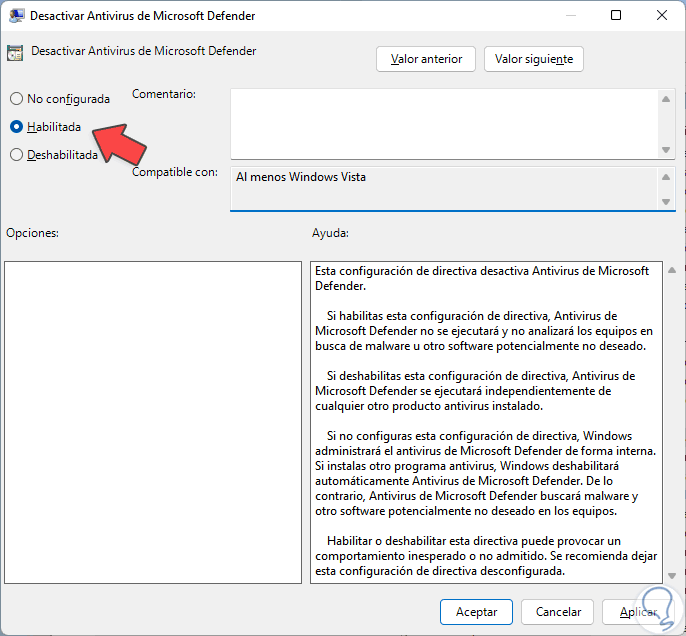Click the 'Al menos Windows Vista' text
This screenshot has width=686, height=636.
[x=301, y=177]
